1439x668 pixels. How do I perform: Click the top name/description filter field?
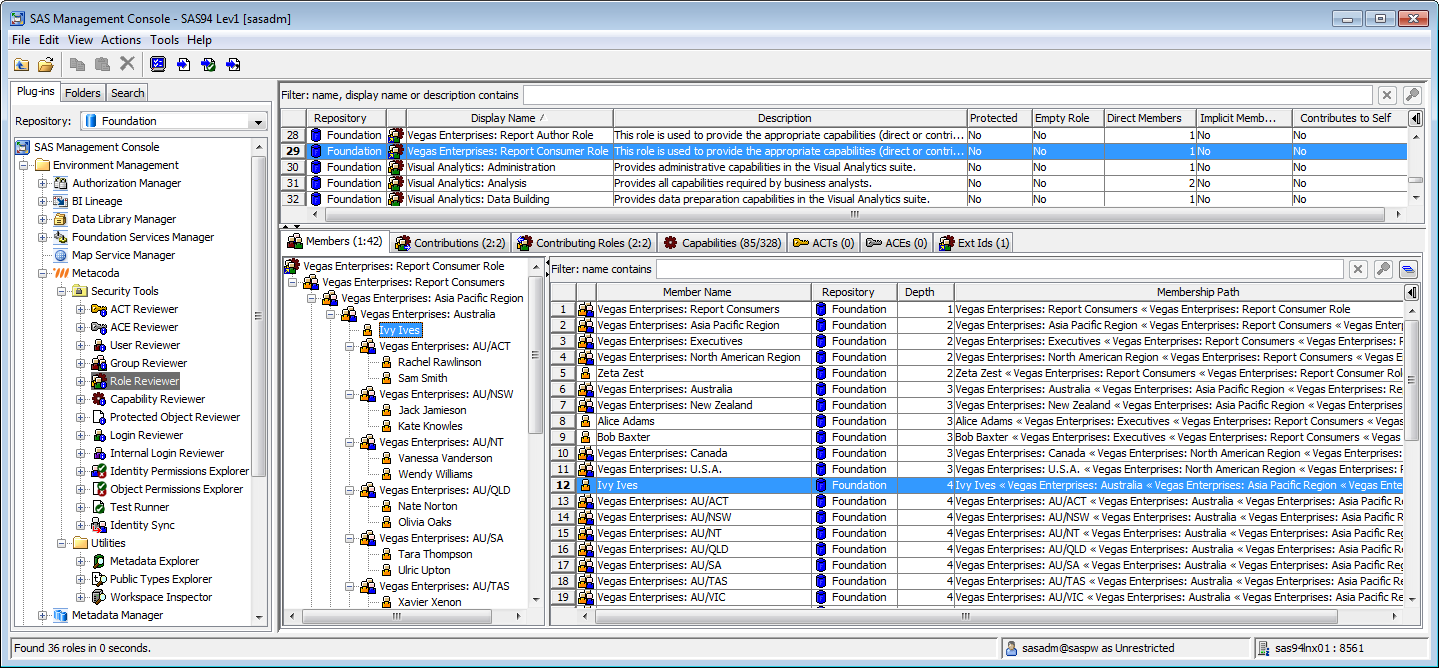947,95
